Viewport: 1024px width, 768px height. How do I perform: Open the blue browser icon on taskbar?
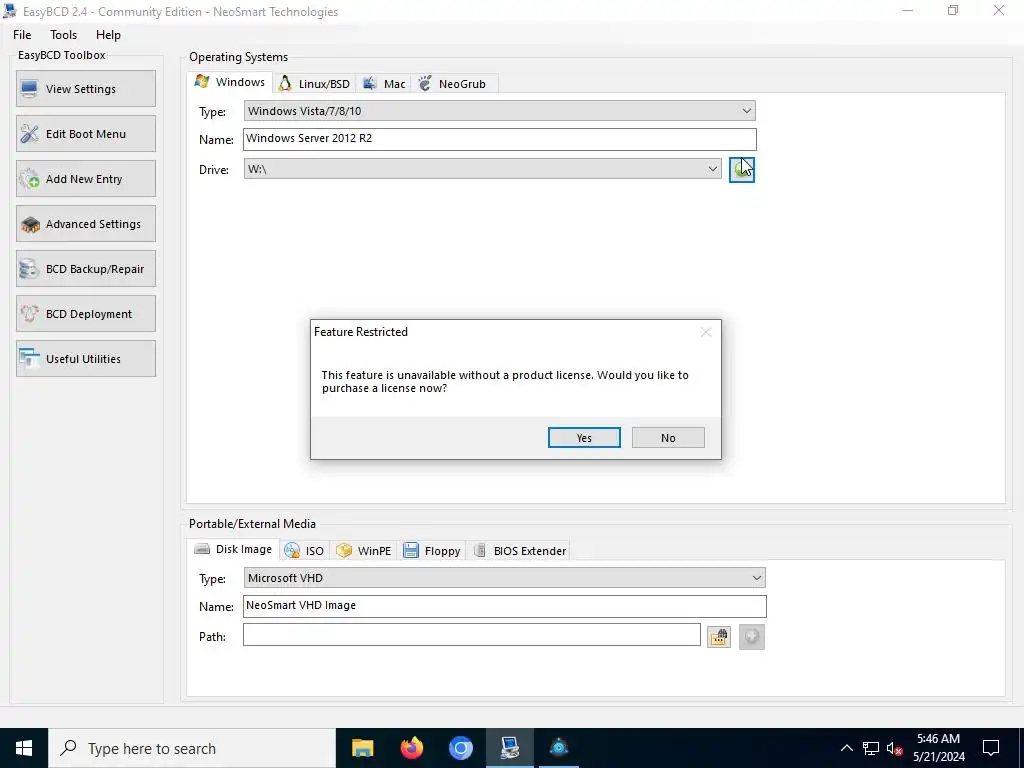[x=460, y=748]
